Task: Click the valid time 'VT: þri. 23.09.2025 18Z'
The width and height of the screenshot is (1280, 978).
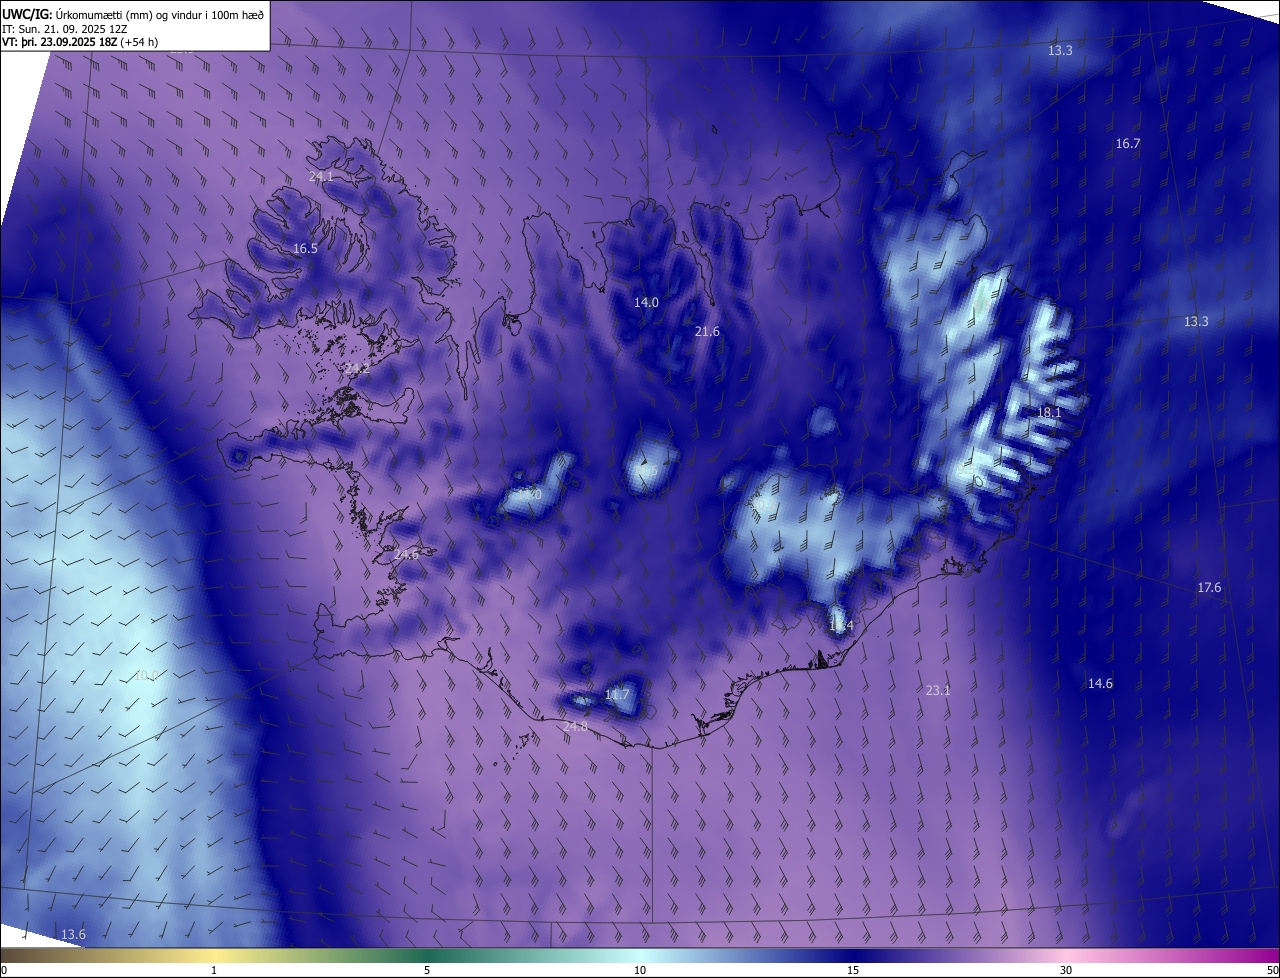Action: [x=59, y=42]
